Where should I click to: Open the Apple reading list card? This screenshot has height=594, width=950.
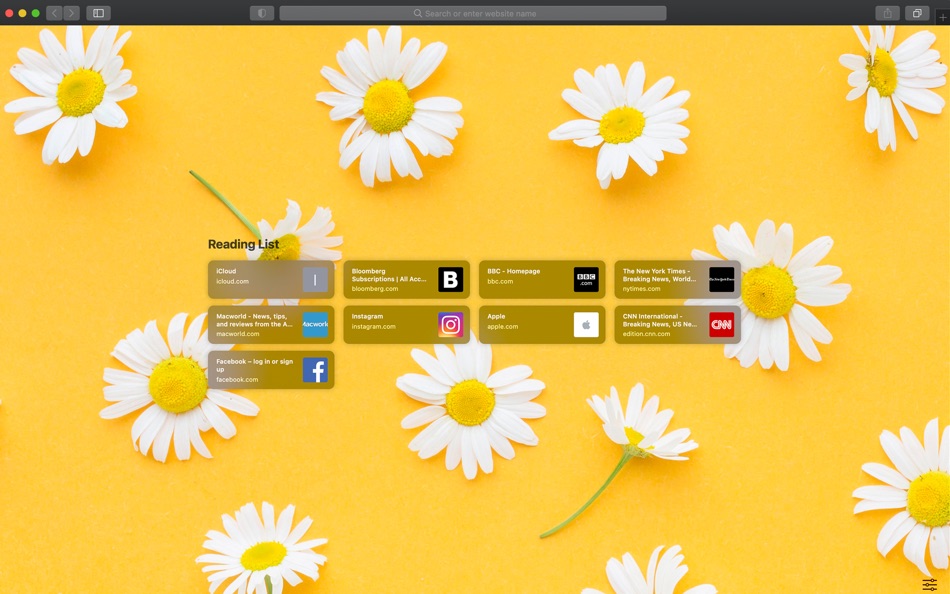[542, 324]
